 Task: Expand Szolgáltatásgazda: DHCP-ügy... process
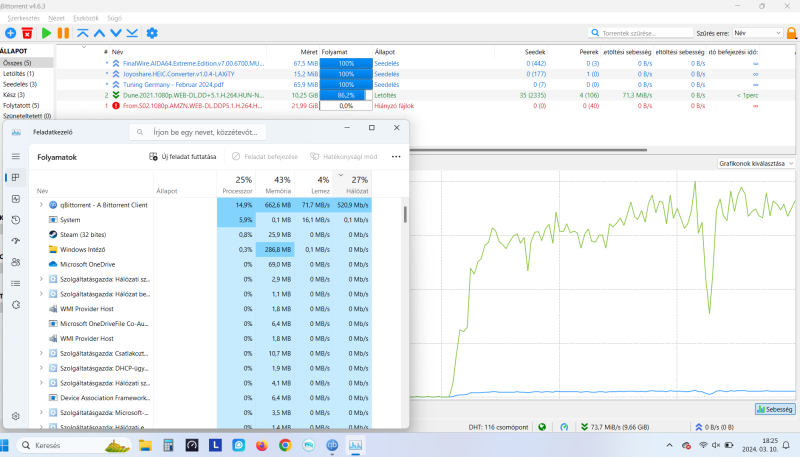(41, 368)
